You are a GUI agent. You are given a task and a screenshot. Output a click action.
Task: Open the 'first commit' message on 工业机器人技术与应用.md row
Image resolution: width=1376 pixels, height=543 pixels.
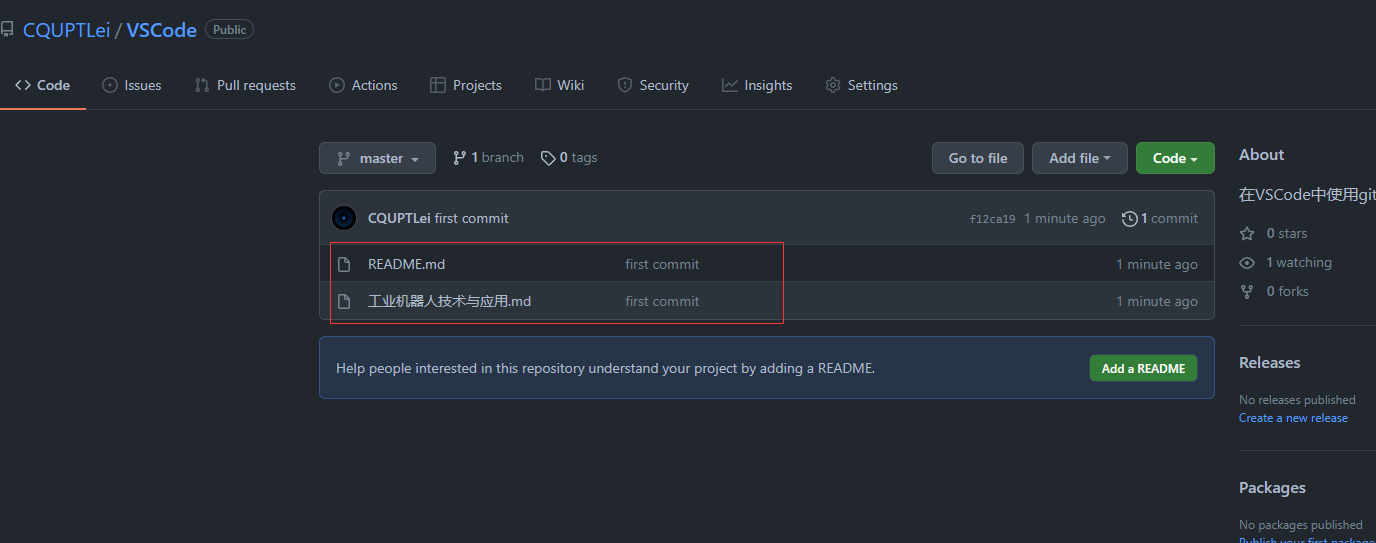pos(662,301)
